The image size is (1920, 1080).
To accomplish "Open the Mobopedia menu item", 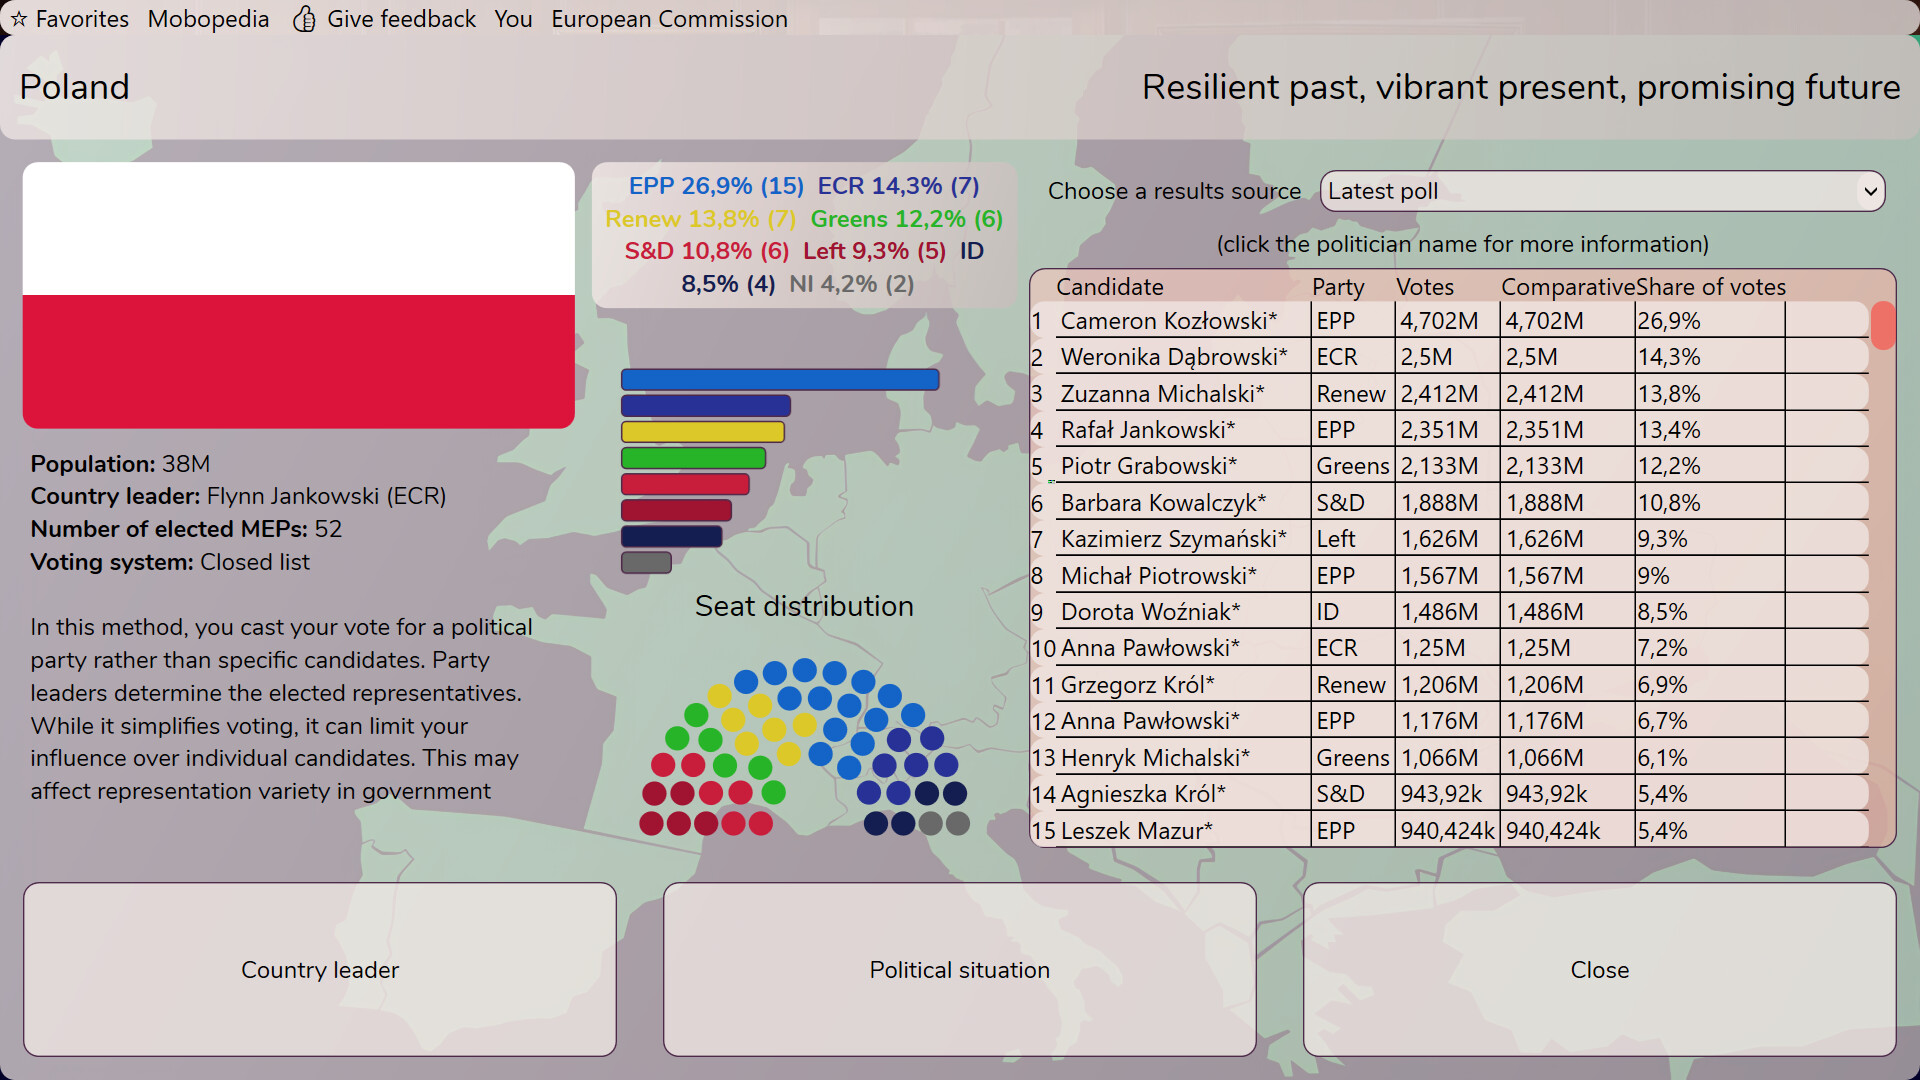I will pos(208,19).
